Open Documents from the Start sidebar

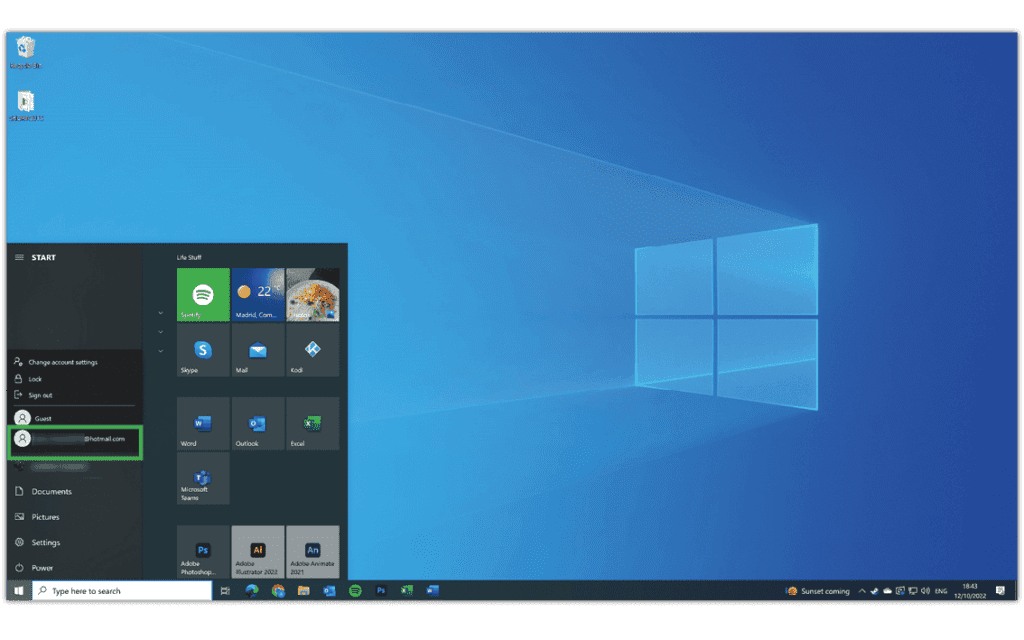coord(50,491)
